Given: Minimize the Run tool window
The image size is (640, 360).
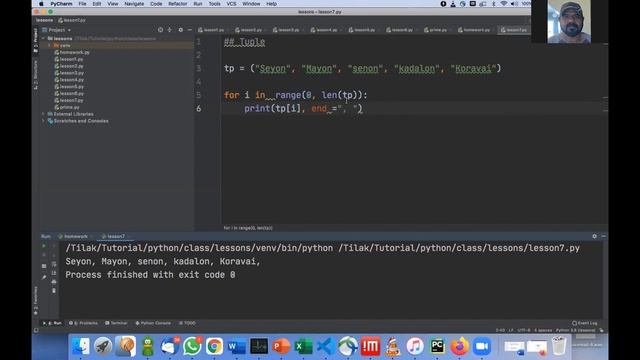Looking at the screenshot, I should 604,236.
